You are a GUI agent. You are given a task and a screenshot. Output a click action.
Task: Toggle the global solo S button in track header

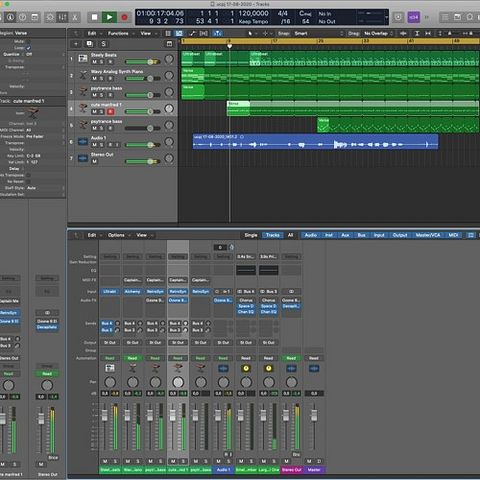tap(103, 44)
